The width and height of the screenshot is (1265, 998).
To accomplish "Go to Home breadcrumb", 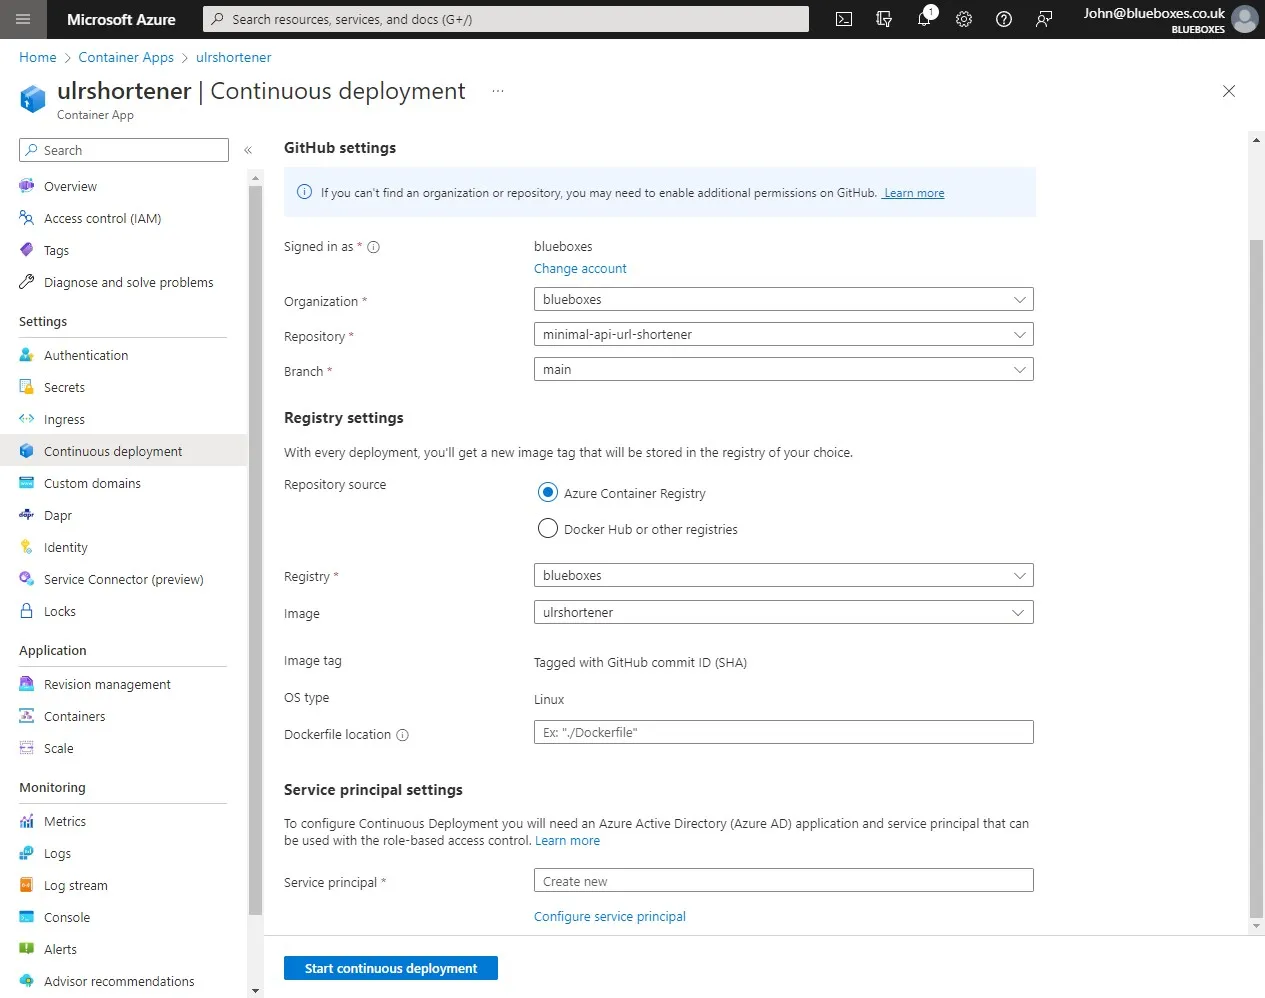I will tap(38, 57).
